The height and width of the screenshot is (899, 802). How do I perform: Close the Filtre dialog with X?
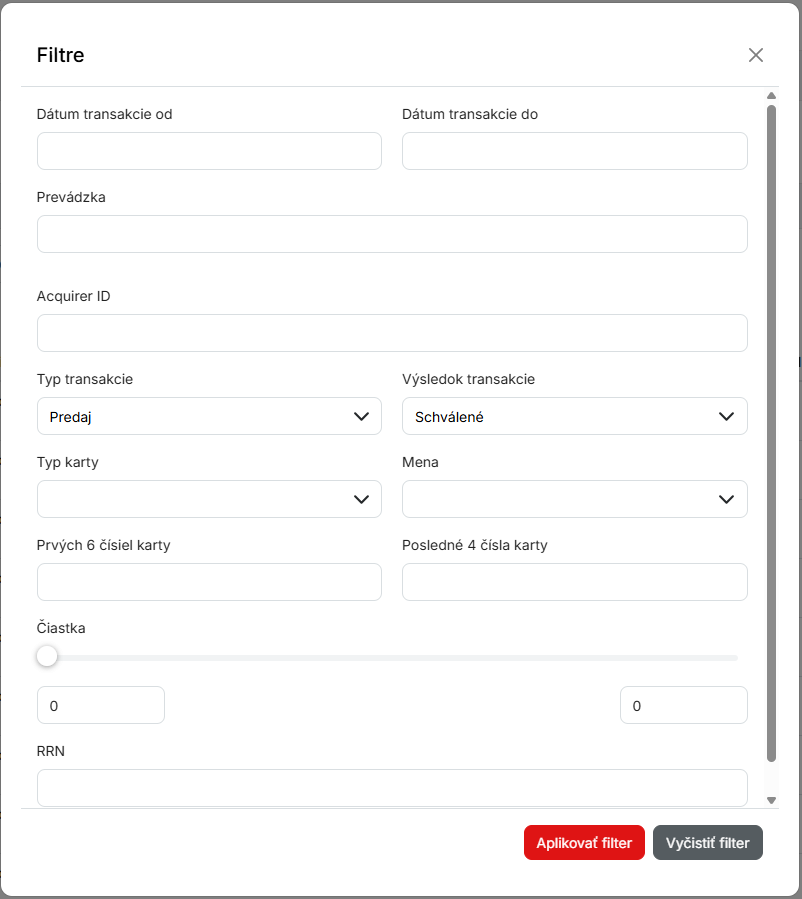(x=755, y=55)
